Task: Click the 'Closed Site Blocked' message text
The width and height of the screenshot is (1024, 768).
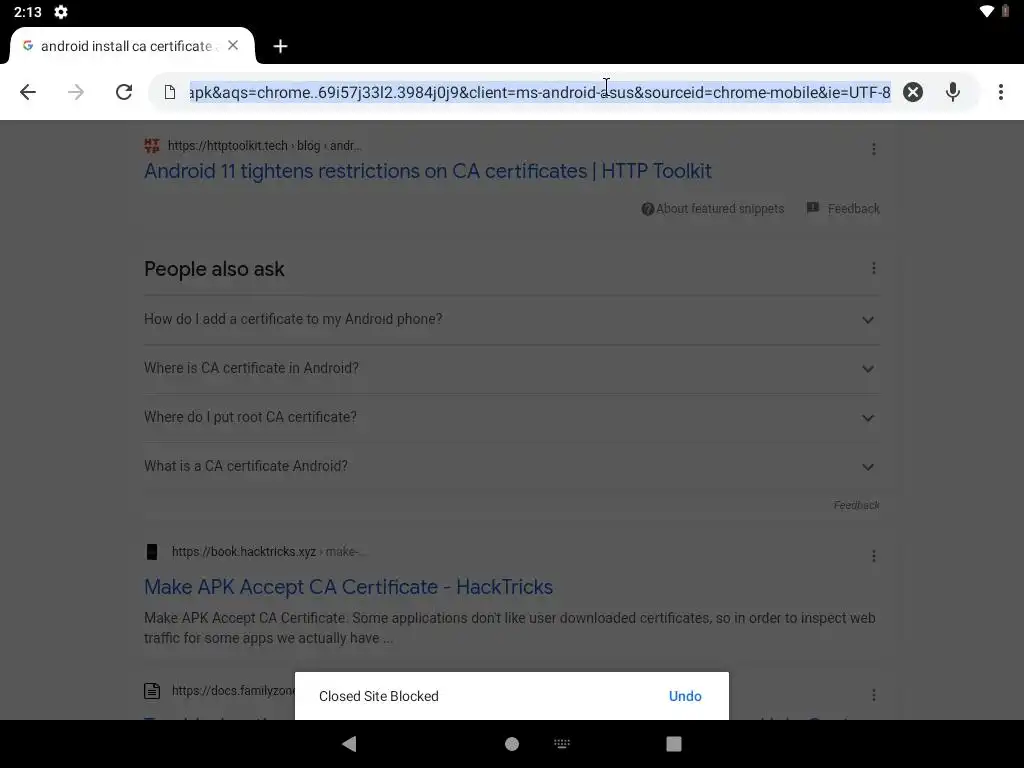Action: pos(379,696)
